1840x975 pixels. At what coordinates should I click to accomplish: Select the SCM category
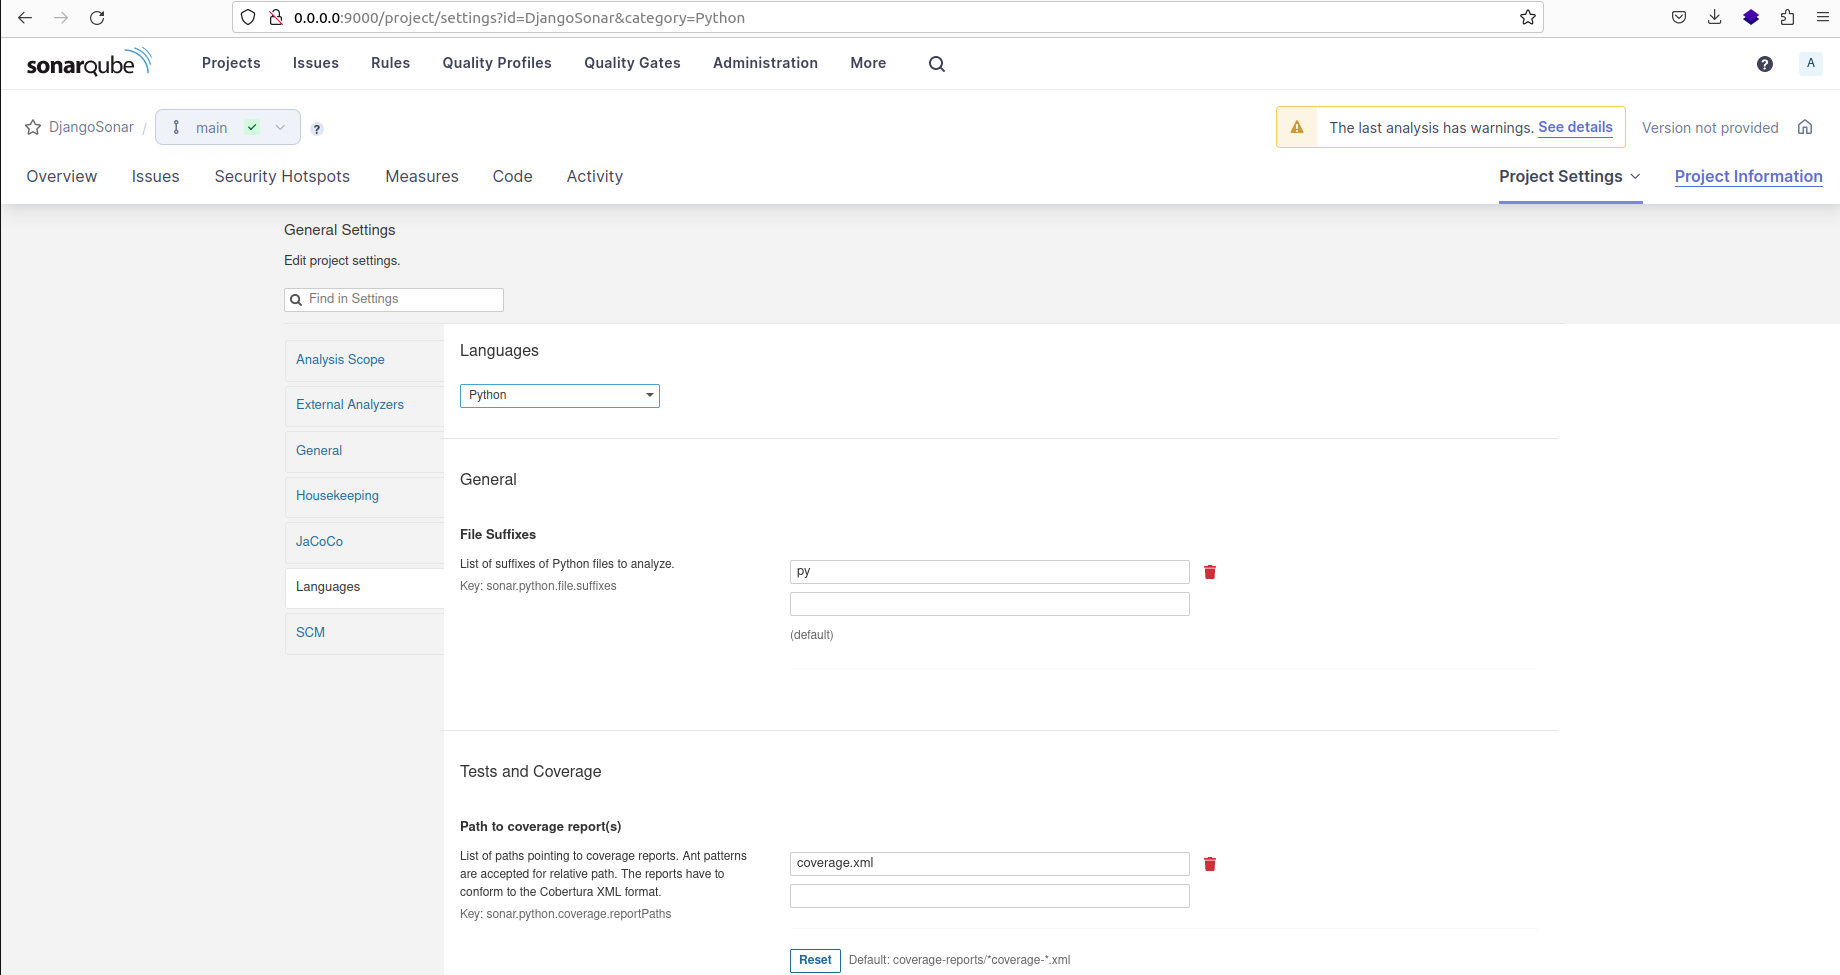coord(364,633)
